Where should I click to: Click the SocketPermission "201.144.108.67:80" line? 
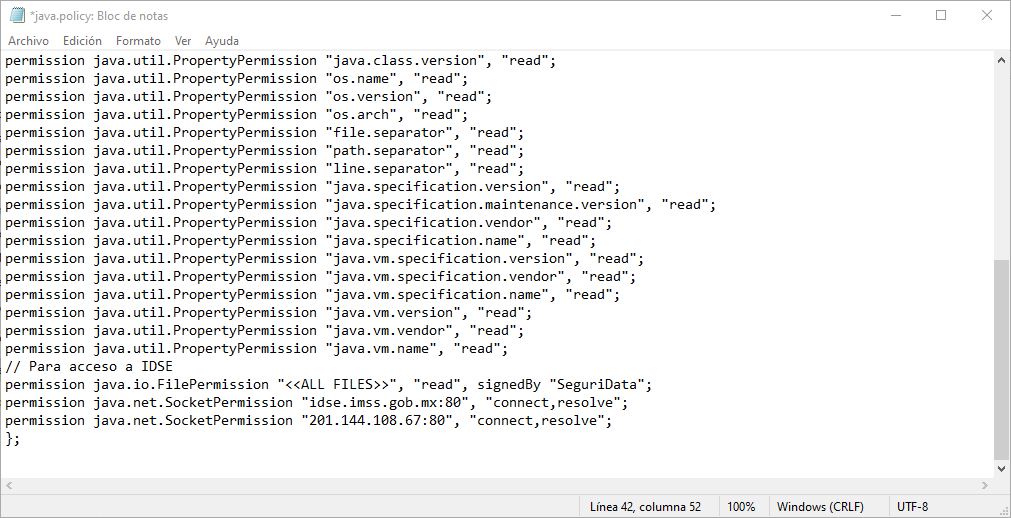coord(309,421)
